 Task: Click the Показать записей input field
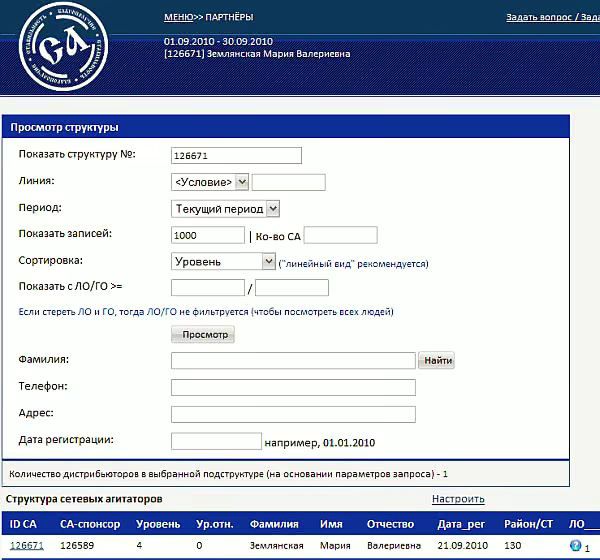click(207, 235)
